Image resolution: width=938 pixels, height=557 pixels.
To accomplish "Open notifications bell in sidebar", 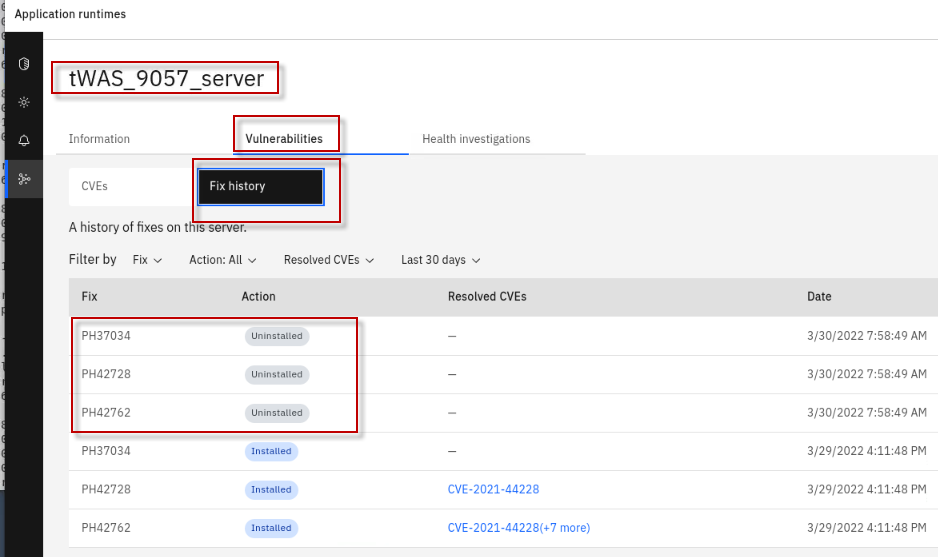I will click(x=24, y=140).
